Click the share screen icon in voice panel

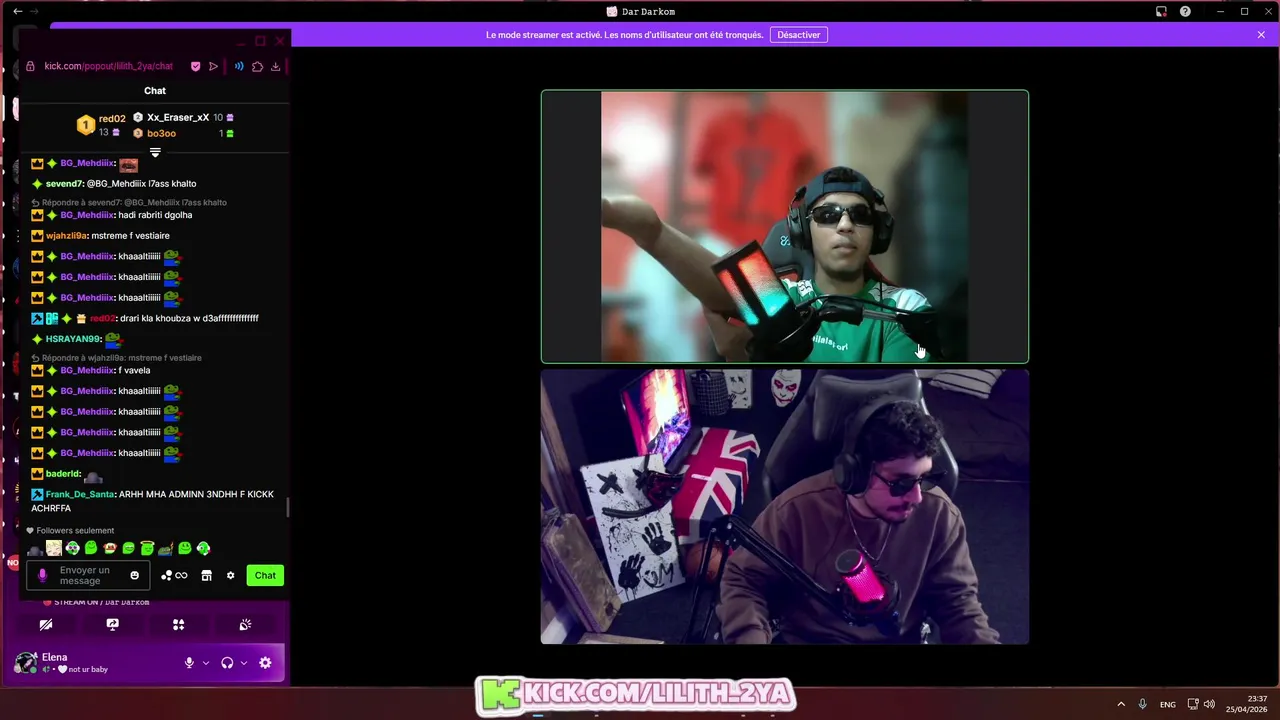(x=112, y=624)
